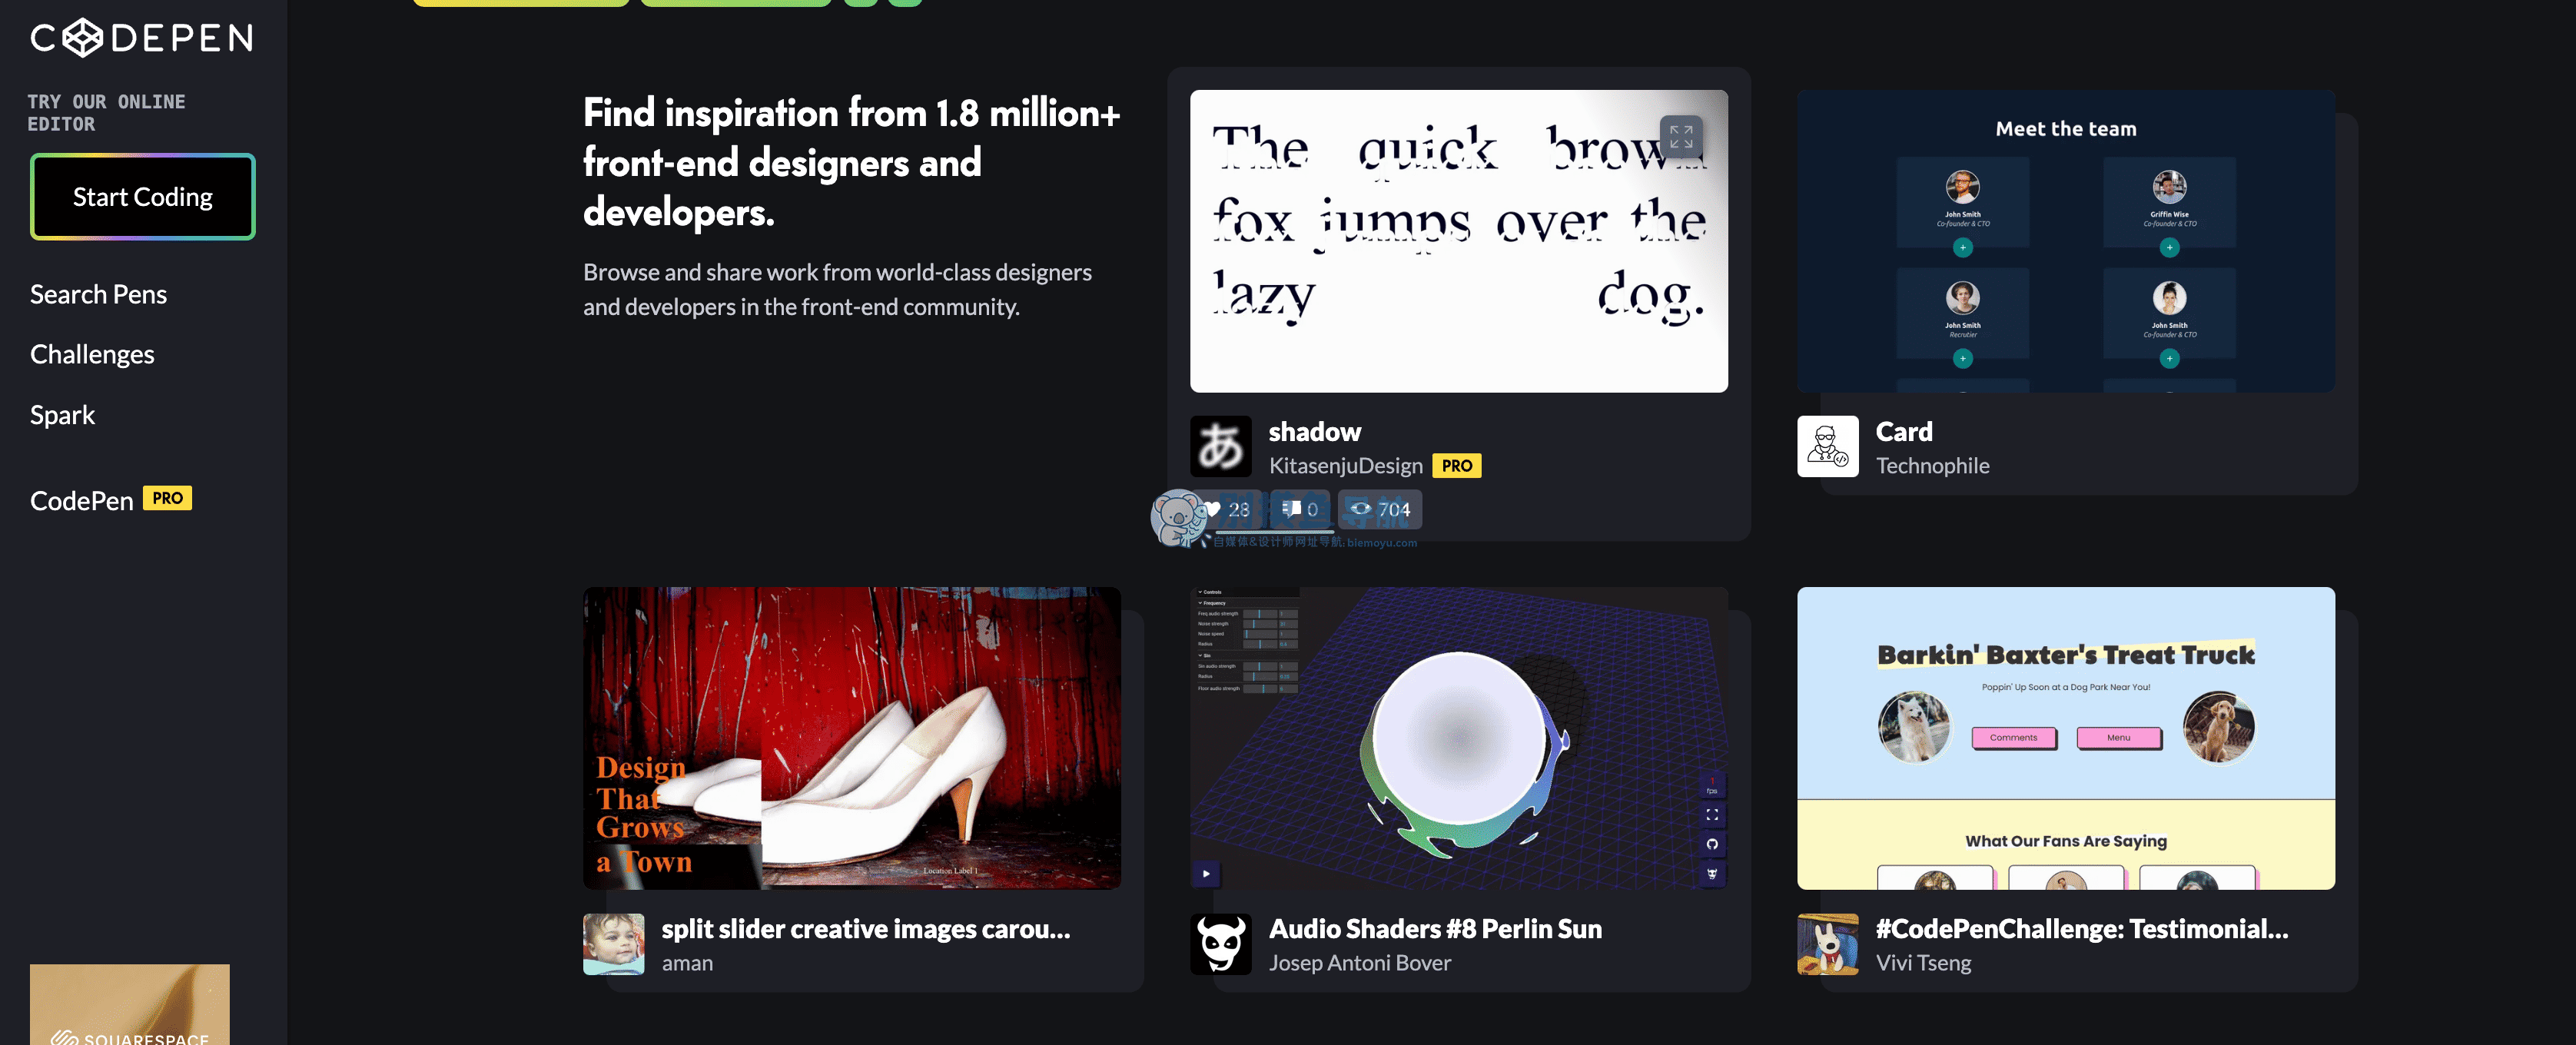The width and height of the screenshot is (2576, 1045).
Task: Click Comments button in Treat Truck preview
Action: coord(2013,738)
